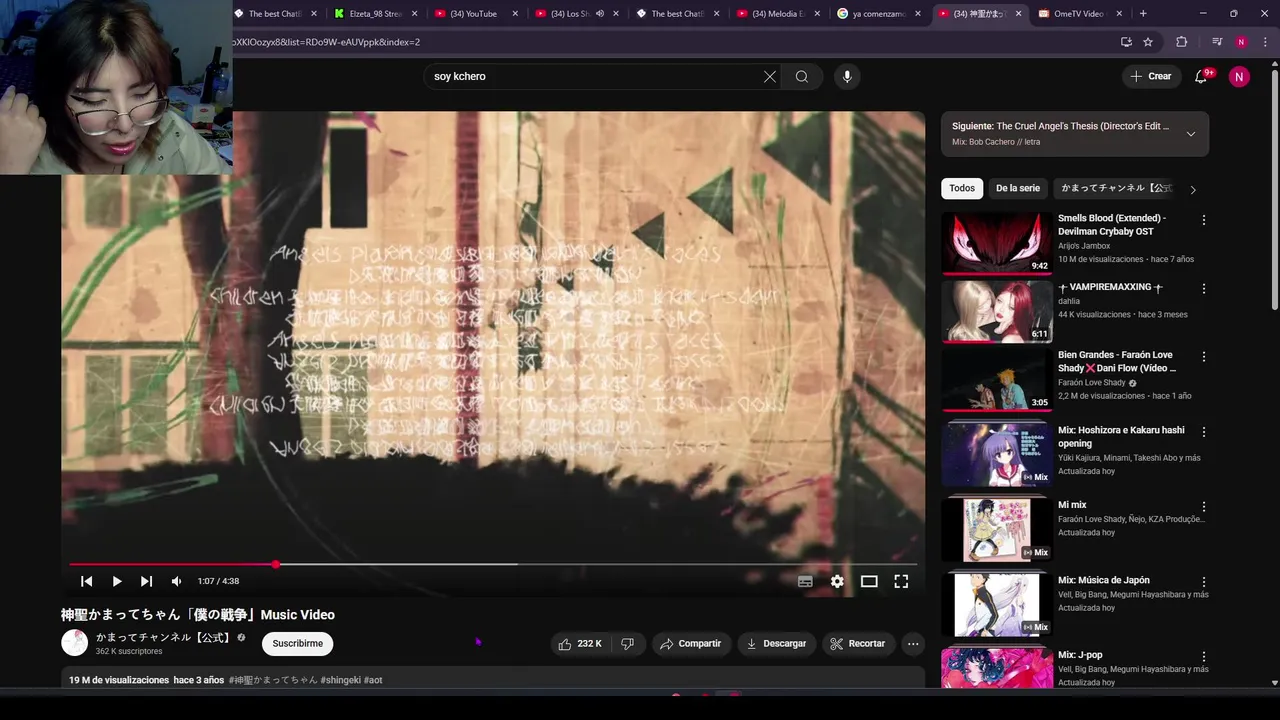Open browser profile N icon
This screenshot has height=720, width=1280.
(1241, 42)
